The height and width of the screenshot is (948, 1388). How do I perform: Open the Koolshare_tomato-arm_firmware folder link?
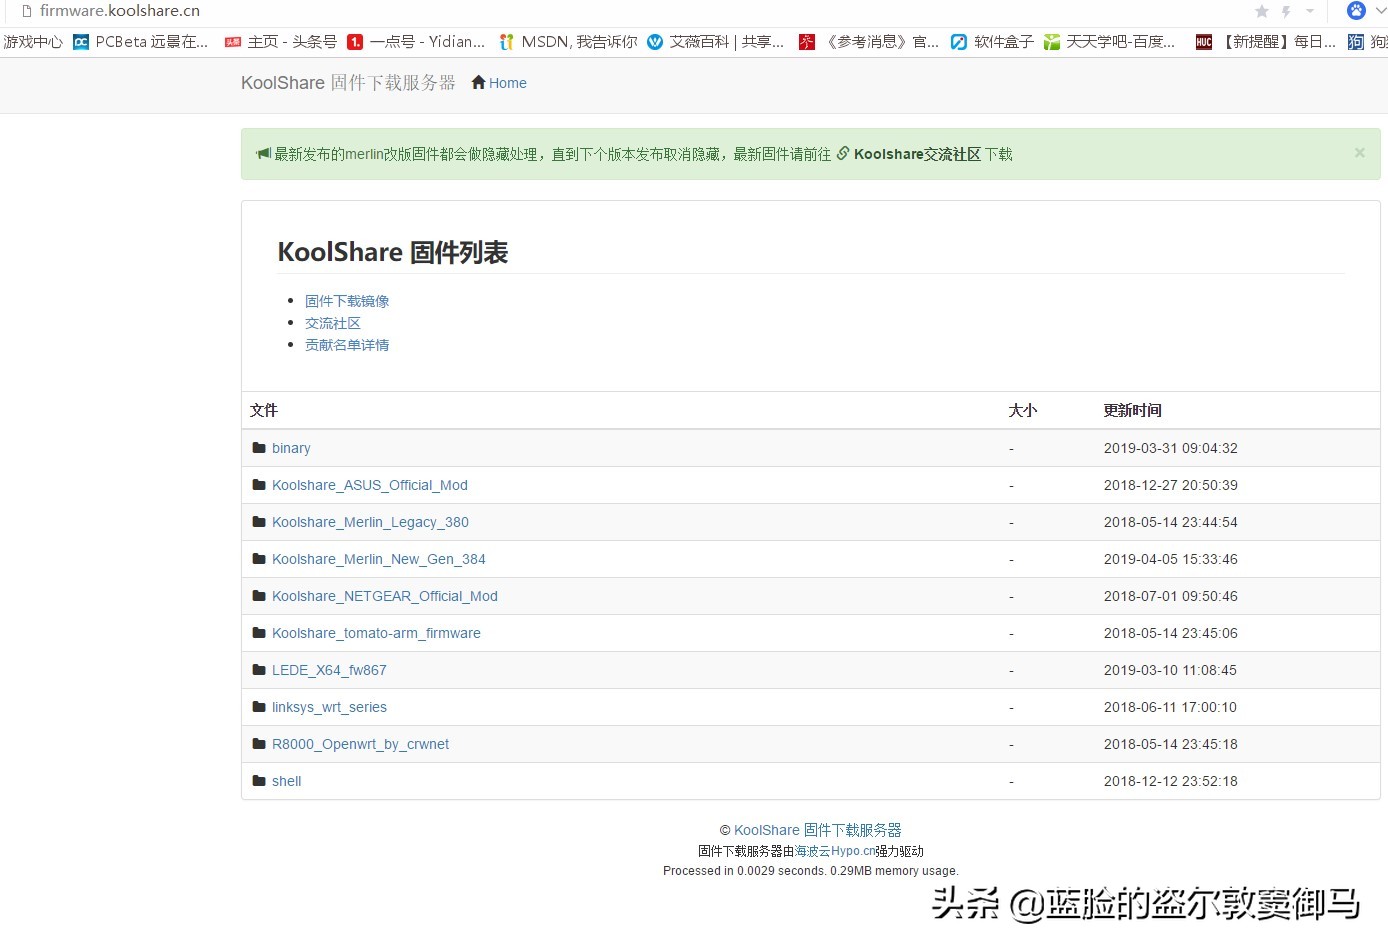(376, 633)
